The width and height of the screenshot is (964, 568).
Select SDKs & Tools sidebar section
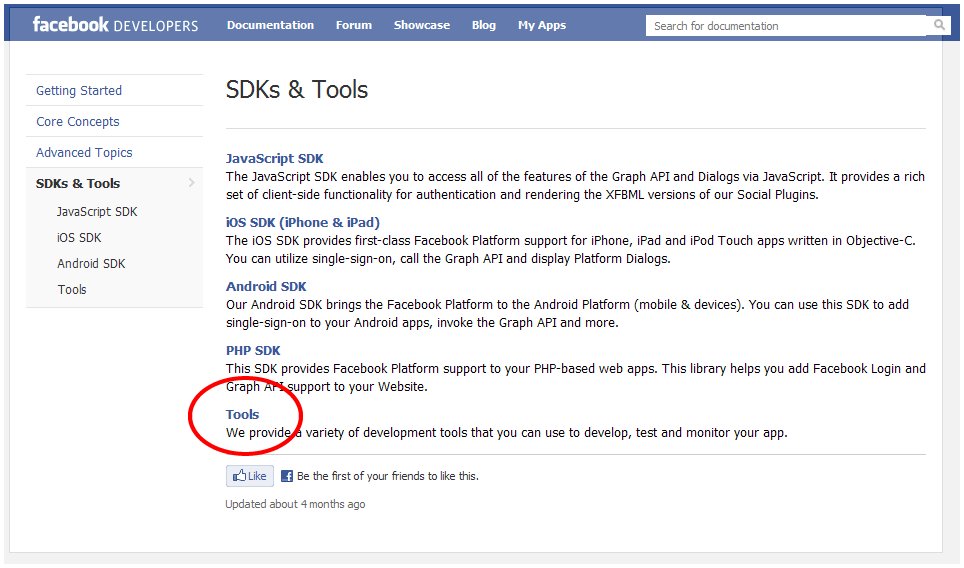pos(78,183)
